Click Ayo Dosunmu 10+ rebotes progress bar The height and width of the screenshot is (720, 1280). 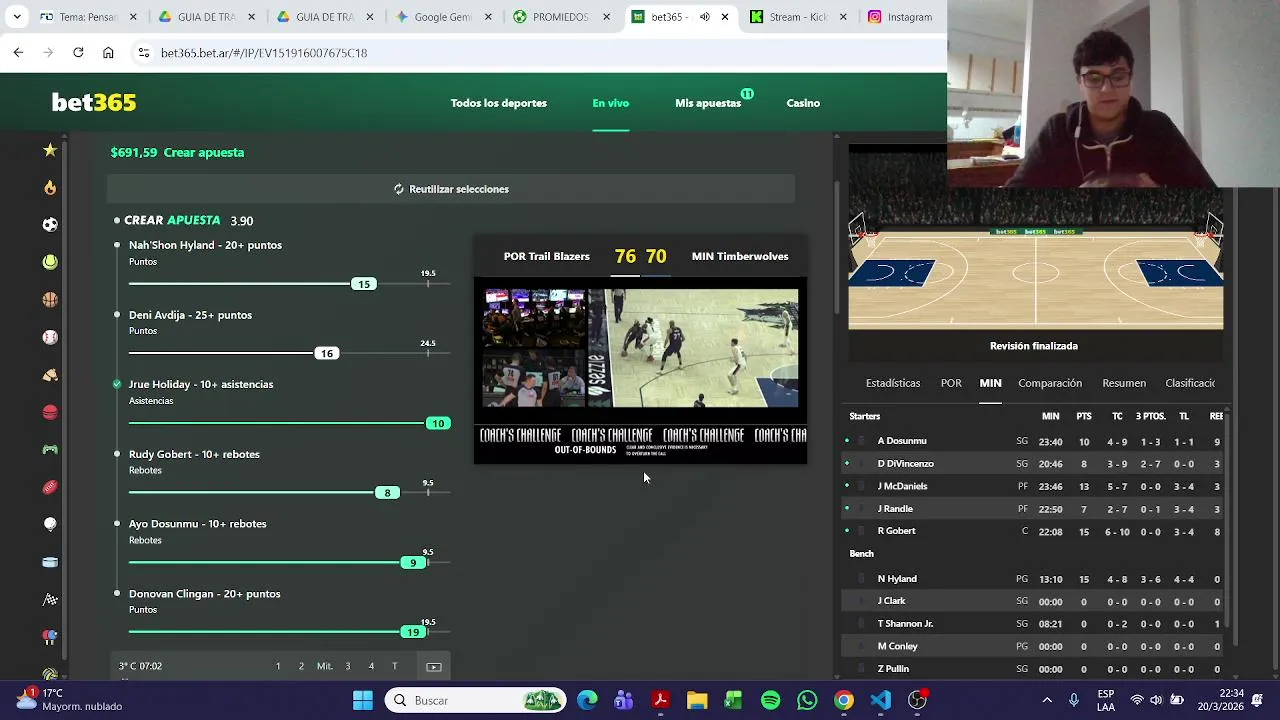click(289, 562)
